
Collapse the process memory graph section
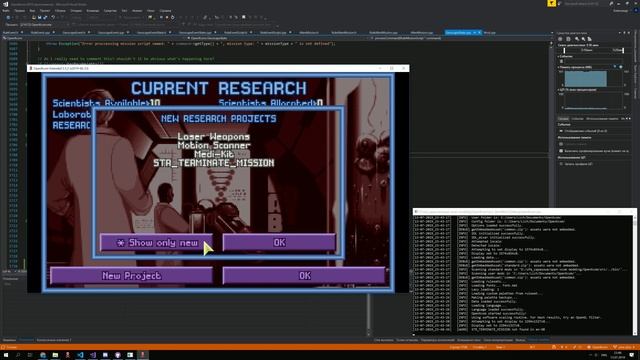pyautogui.click(x=558, y=67)
